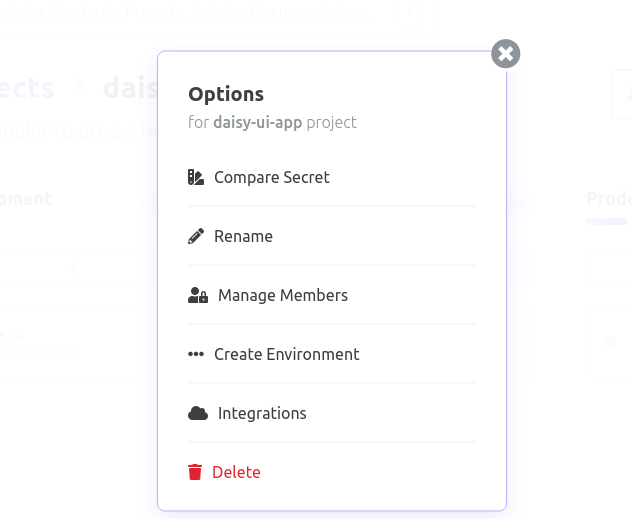Click the Integrations cloud icon
The height and width of the screenshot is (519, 632).
198,414
